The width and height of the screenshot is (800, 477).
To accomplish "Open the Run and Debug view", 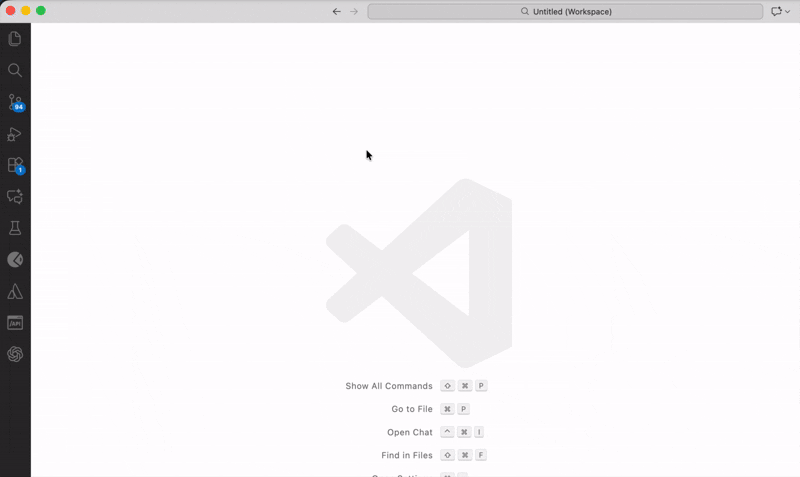I will point(15,134).
